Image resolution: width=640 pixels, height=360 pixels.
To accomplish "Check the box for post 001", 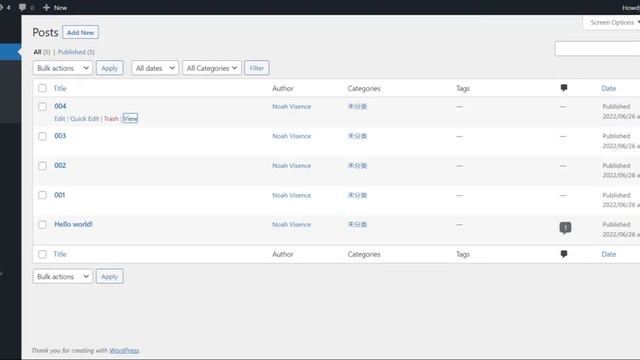I will 42,195.
